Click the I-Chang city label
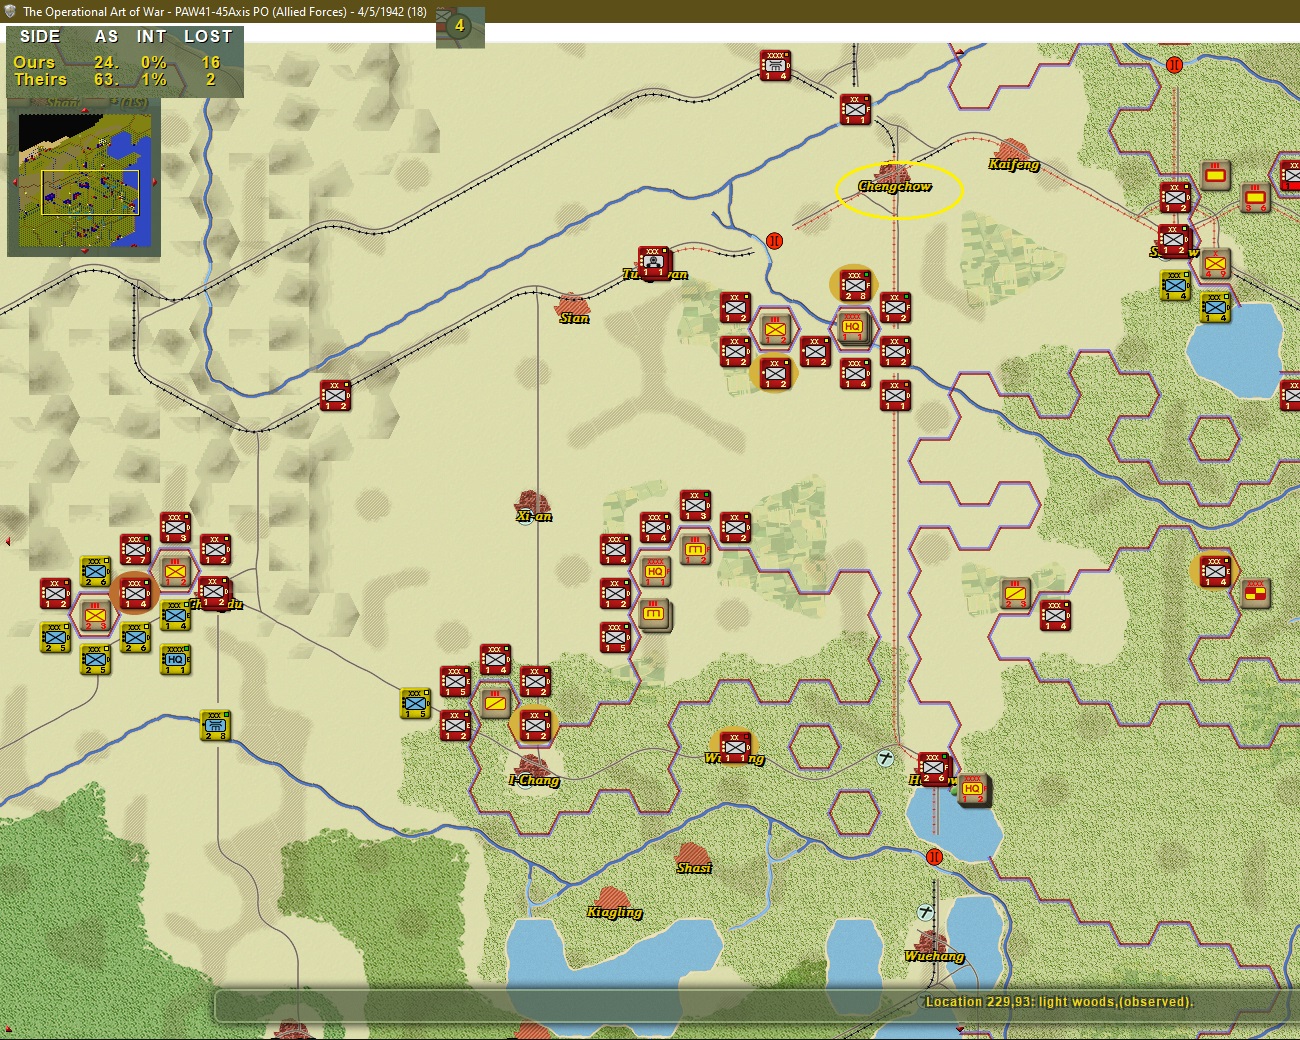The width and height of the screenshot is (1300, 1040). (534, 780)
